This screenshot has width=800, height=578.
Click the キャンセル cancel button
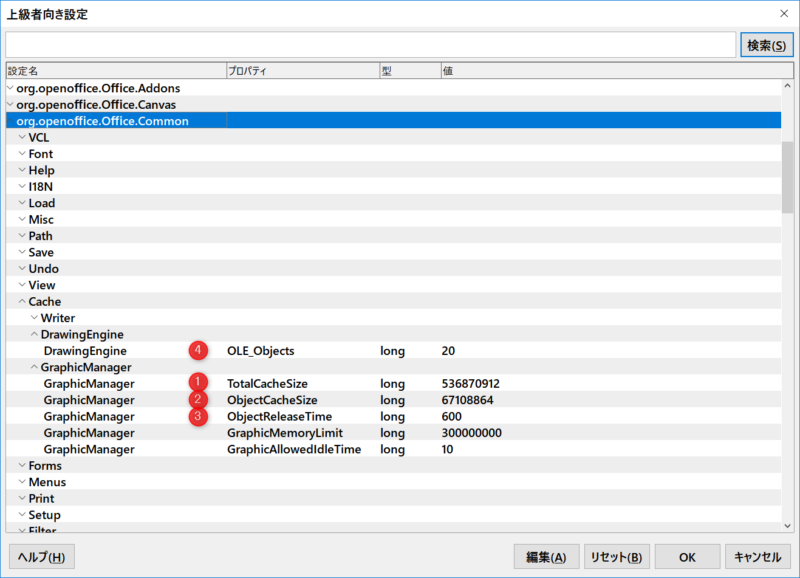pos(757,557)
